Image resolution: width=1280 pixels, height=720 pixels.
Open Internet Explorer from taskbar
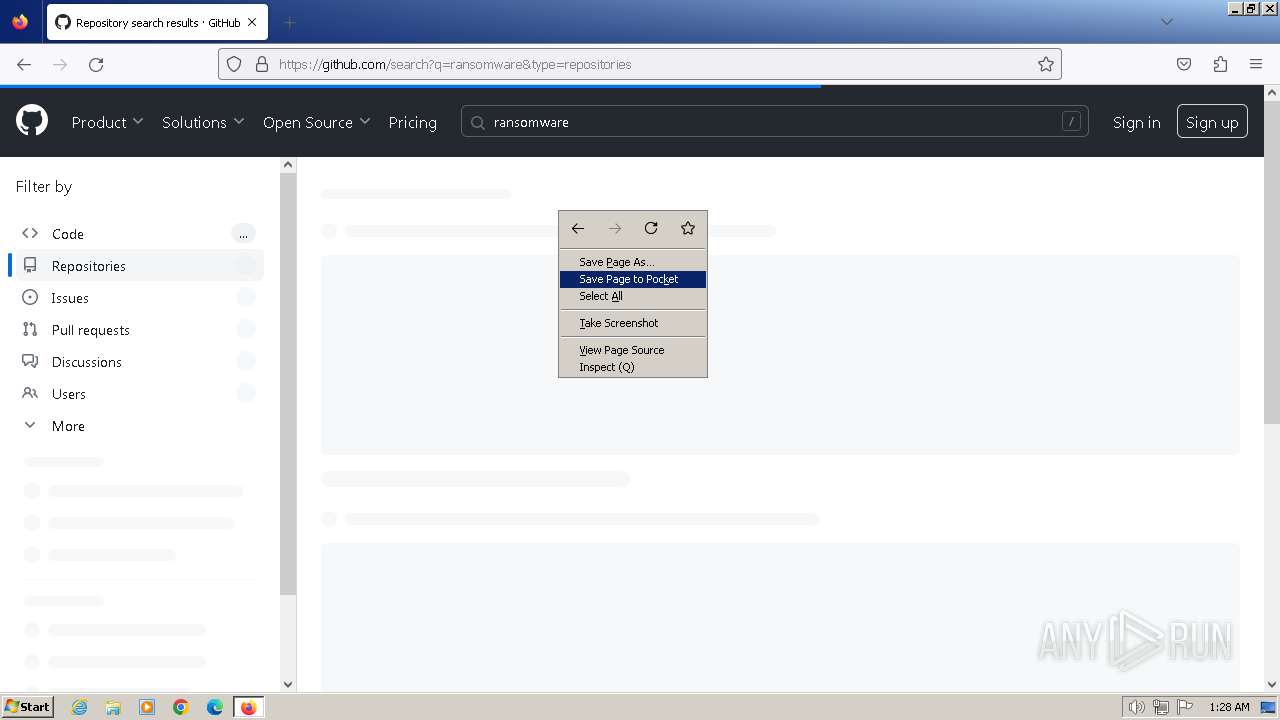coord(80,707)
